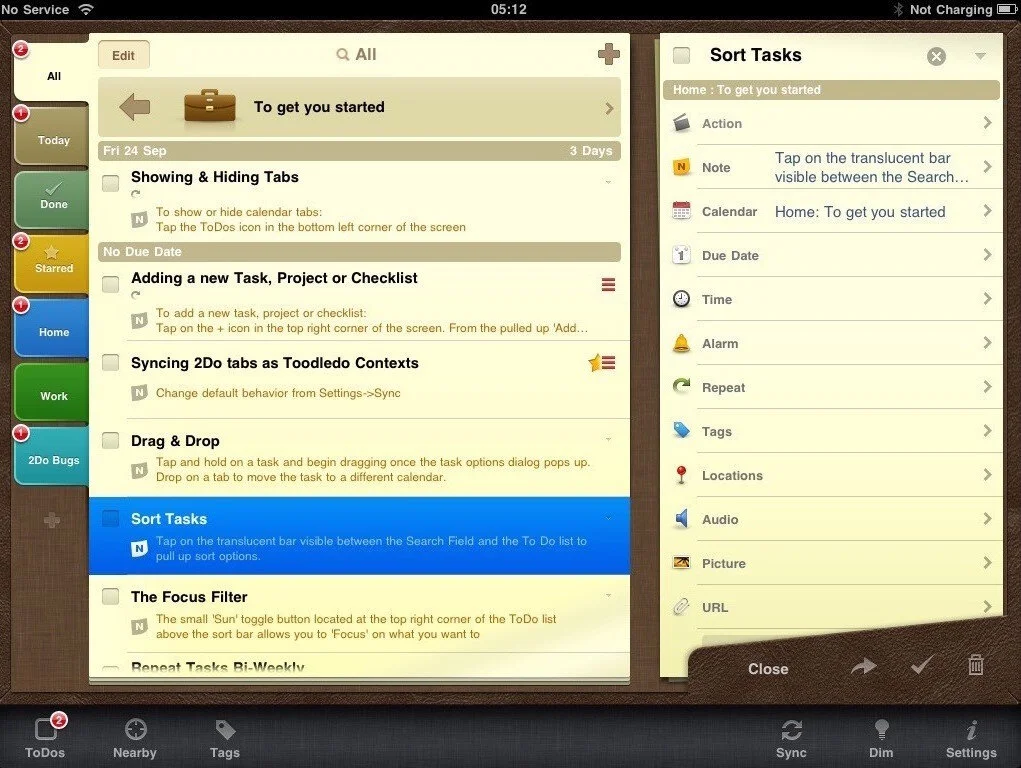Image resolution: width=1021 pixels, height=768 pixels.
Task: Click priority icon on Adding a new Task
Action: point(608,285)
